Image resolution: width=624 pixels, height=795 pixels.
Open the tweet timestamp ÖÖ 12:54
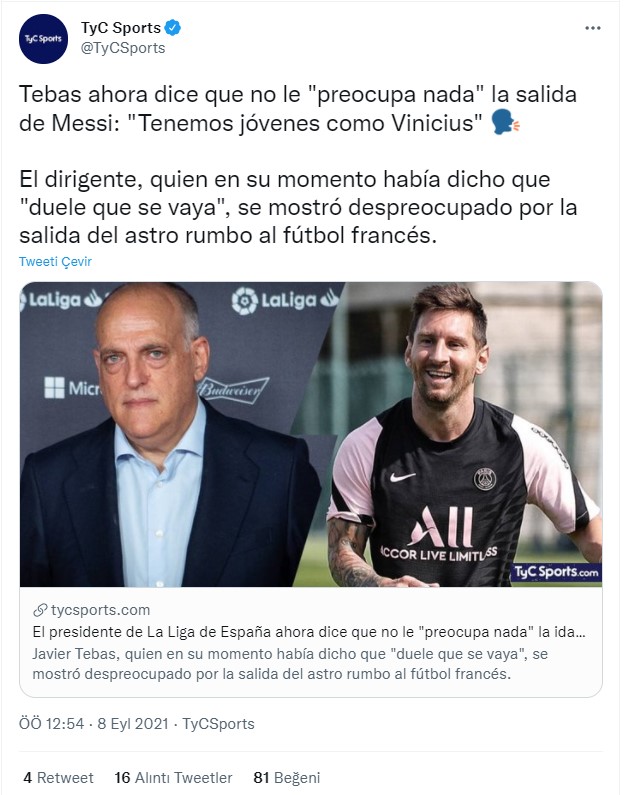click(x=51, y=724)
